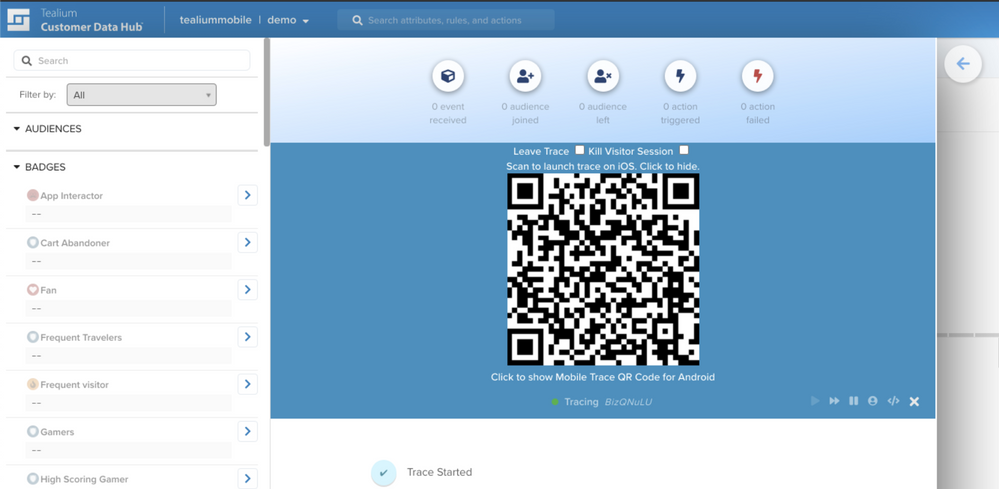Expand the App Interactor badge details

(x=247, y=195)
